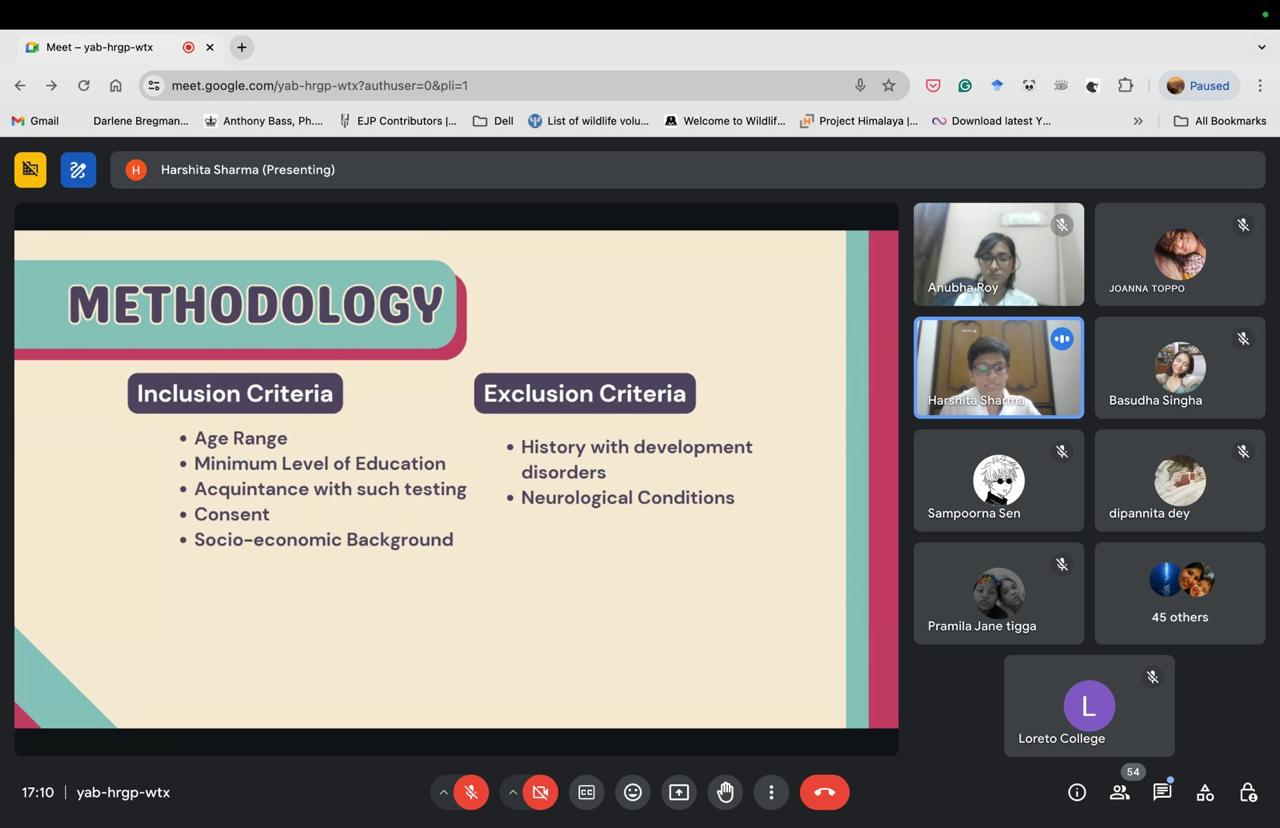Viewport: 1280px width, 828px height.
Task: Open host controls lock icon
Action: point(1248,792)
